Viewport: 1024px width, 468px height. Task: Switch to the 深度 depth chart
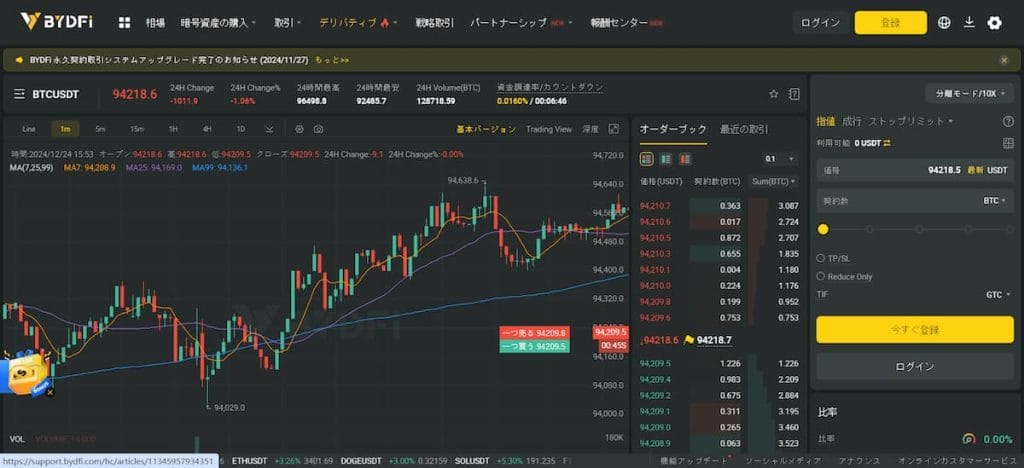pyautogui.click(x=590, y=129)
